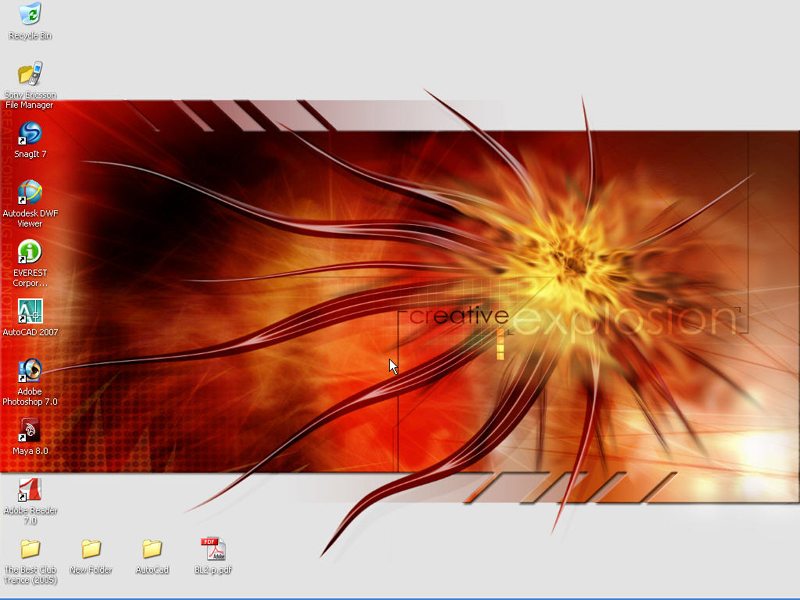The height and width of the screenshot is (600, 800).
Task: Open the AutoCad folder on desktop
Action: pyautogui.click(x=152, y=549)
